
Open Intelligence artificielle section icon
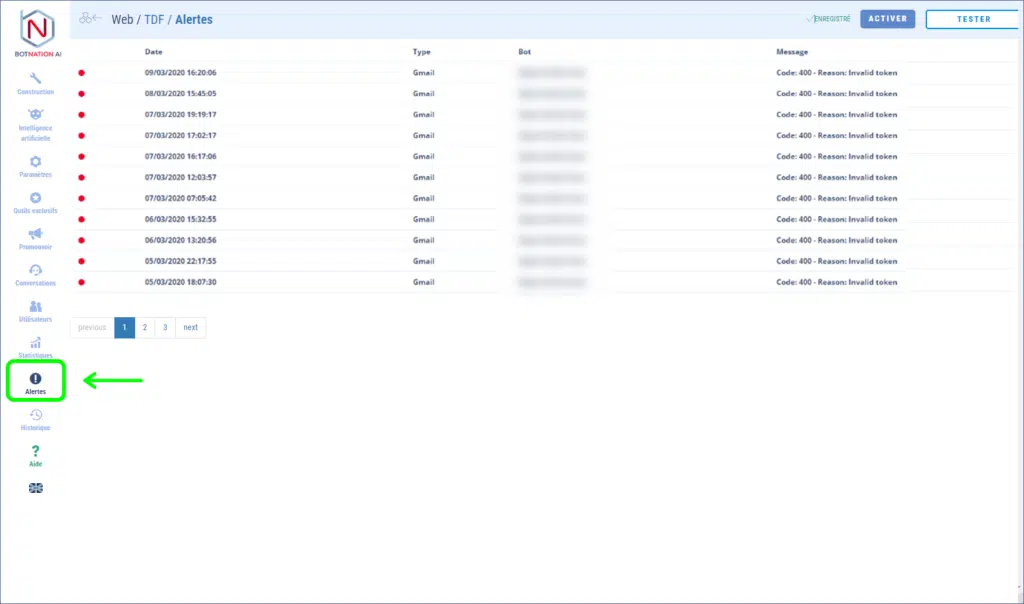(36, 114)
